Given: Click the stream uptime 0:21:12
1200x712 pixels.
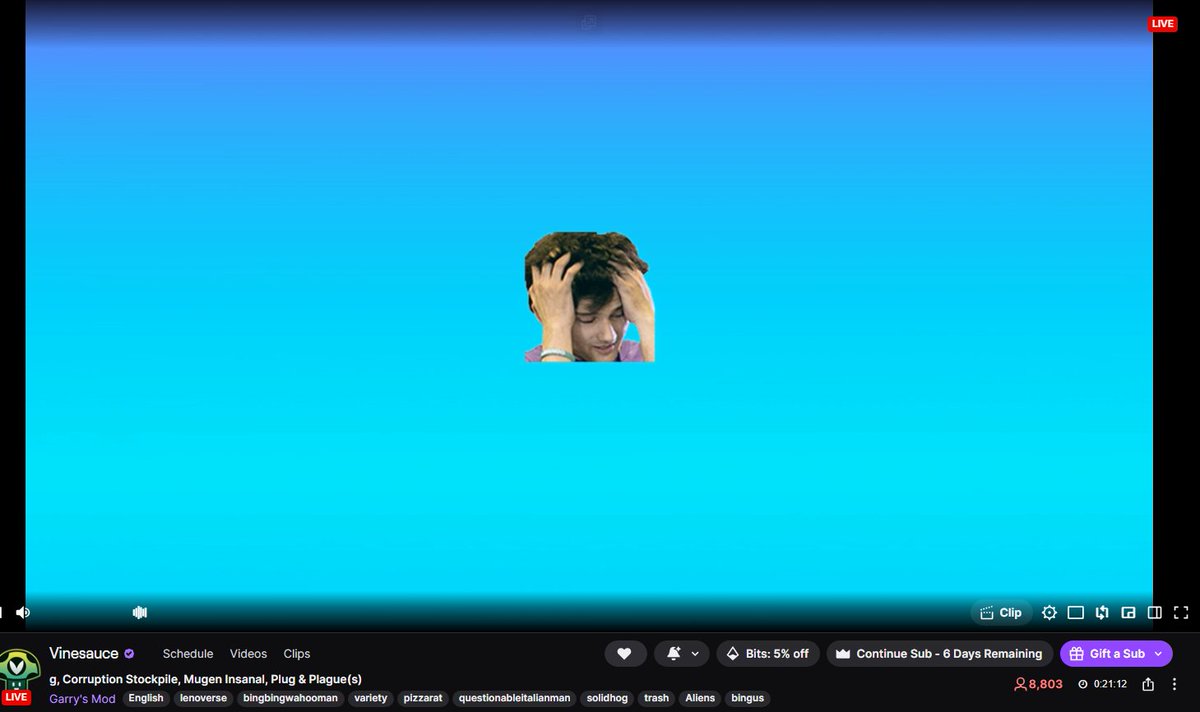Looking at the screenshot, I should [x=1102, y=685].
